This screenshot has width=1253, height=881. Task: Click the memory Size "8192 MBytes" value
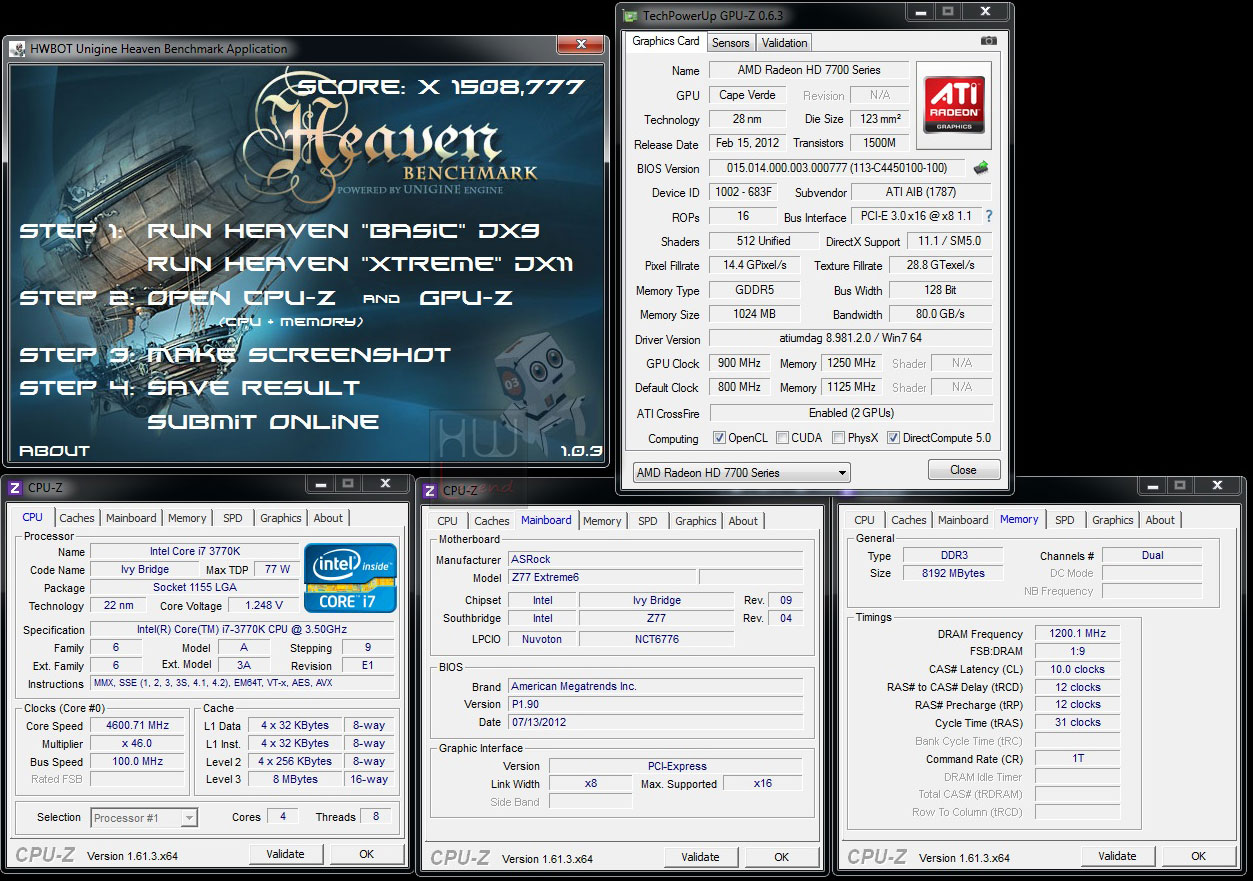(953, 573)
